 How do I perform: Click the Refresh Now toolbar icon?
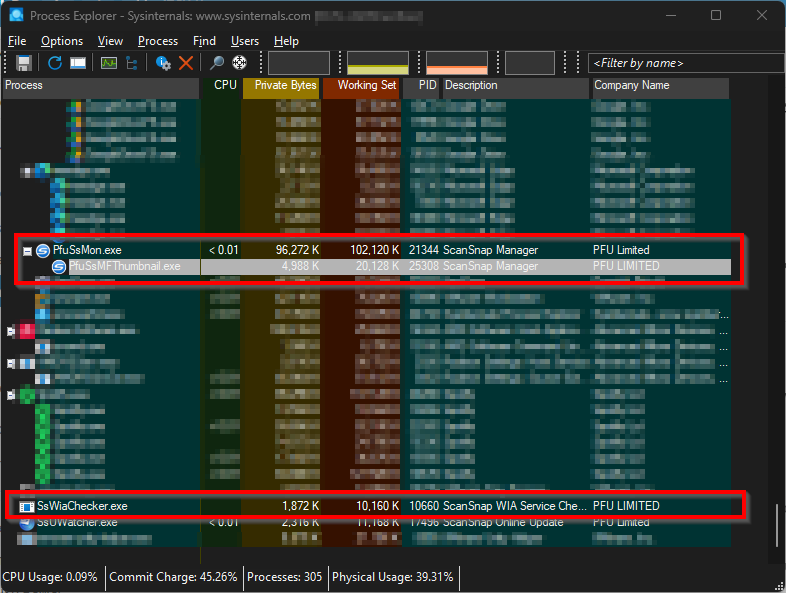coord(55,63)
